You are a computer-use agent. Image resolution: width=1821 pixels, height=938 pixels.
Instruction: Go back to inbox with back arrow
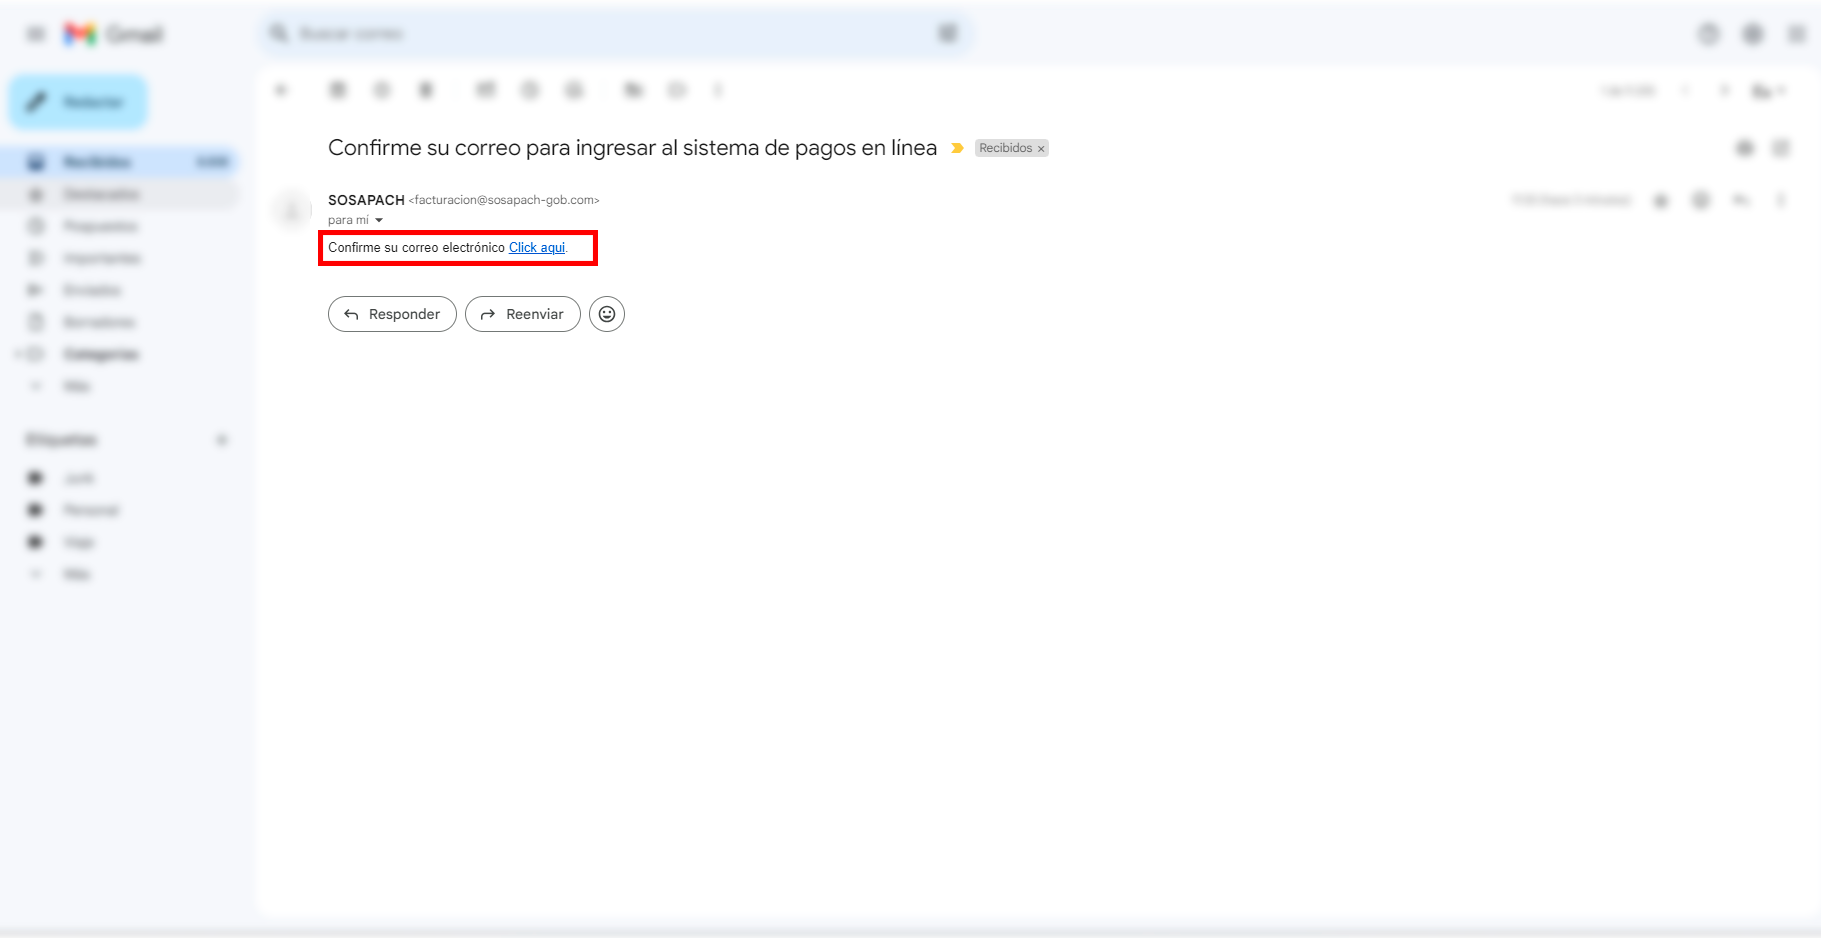[x=281, y=90]
